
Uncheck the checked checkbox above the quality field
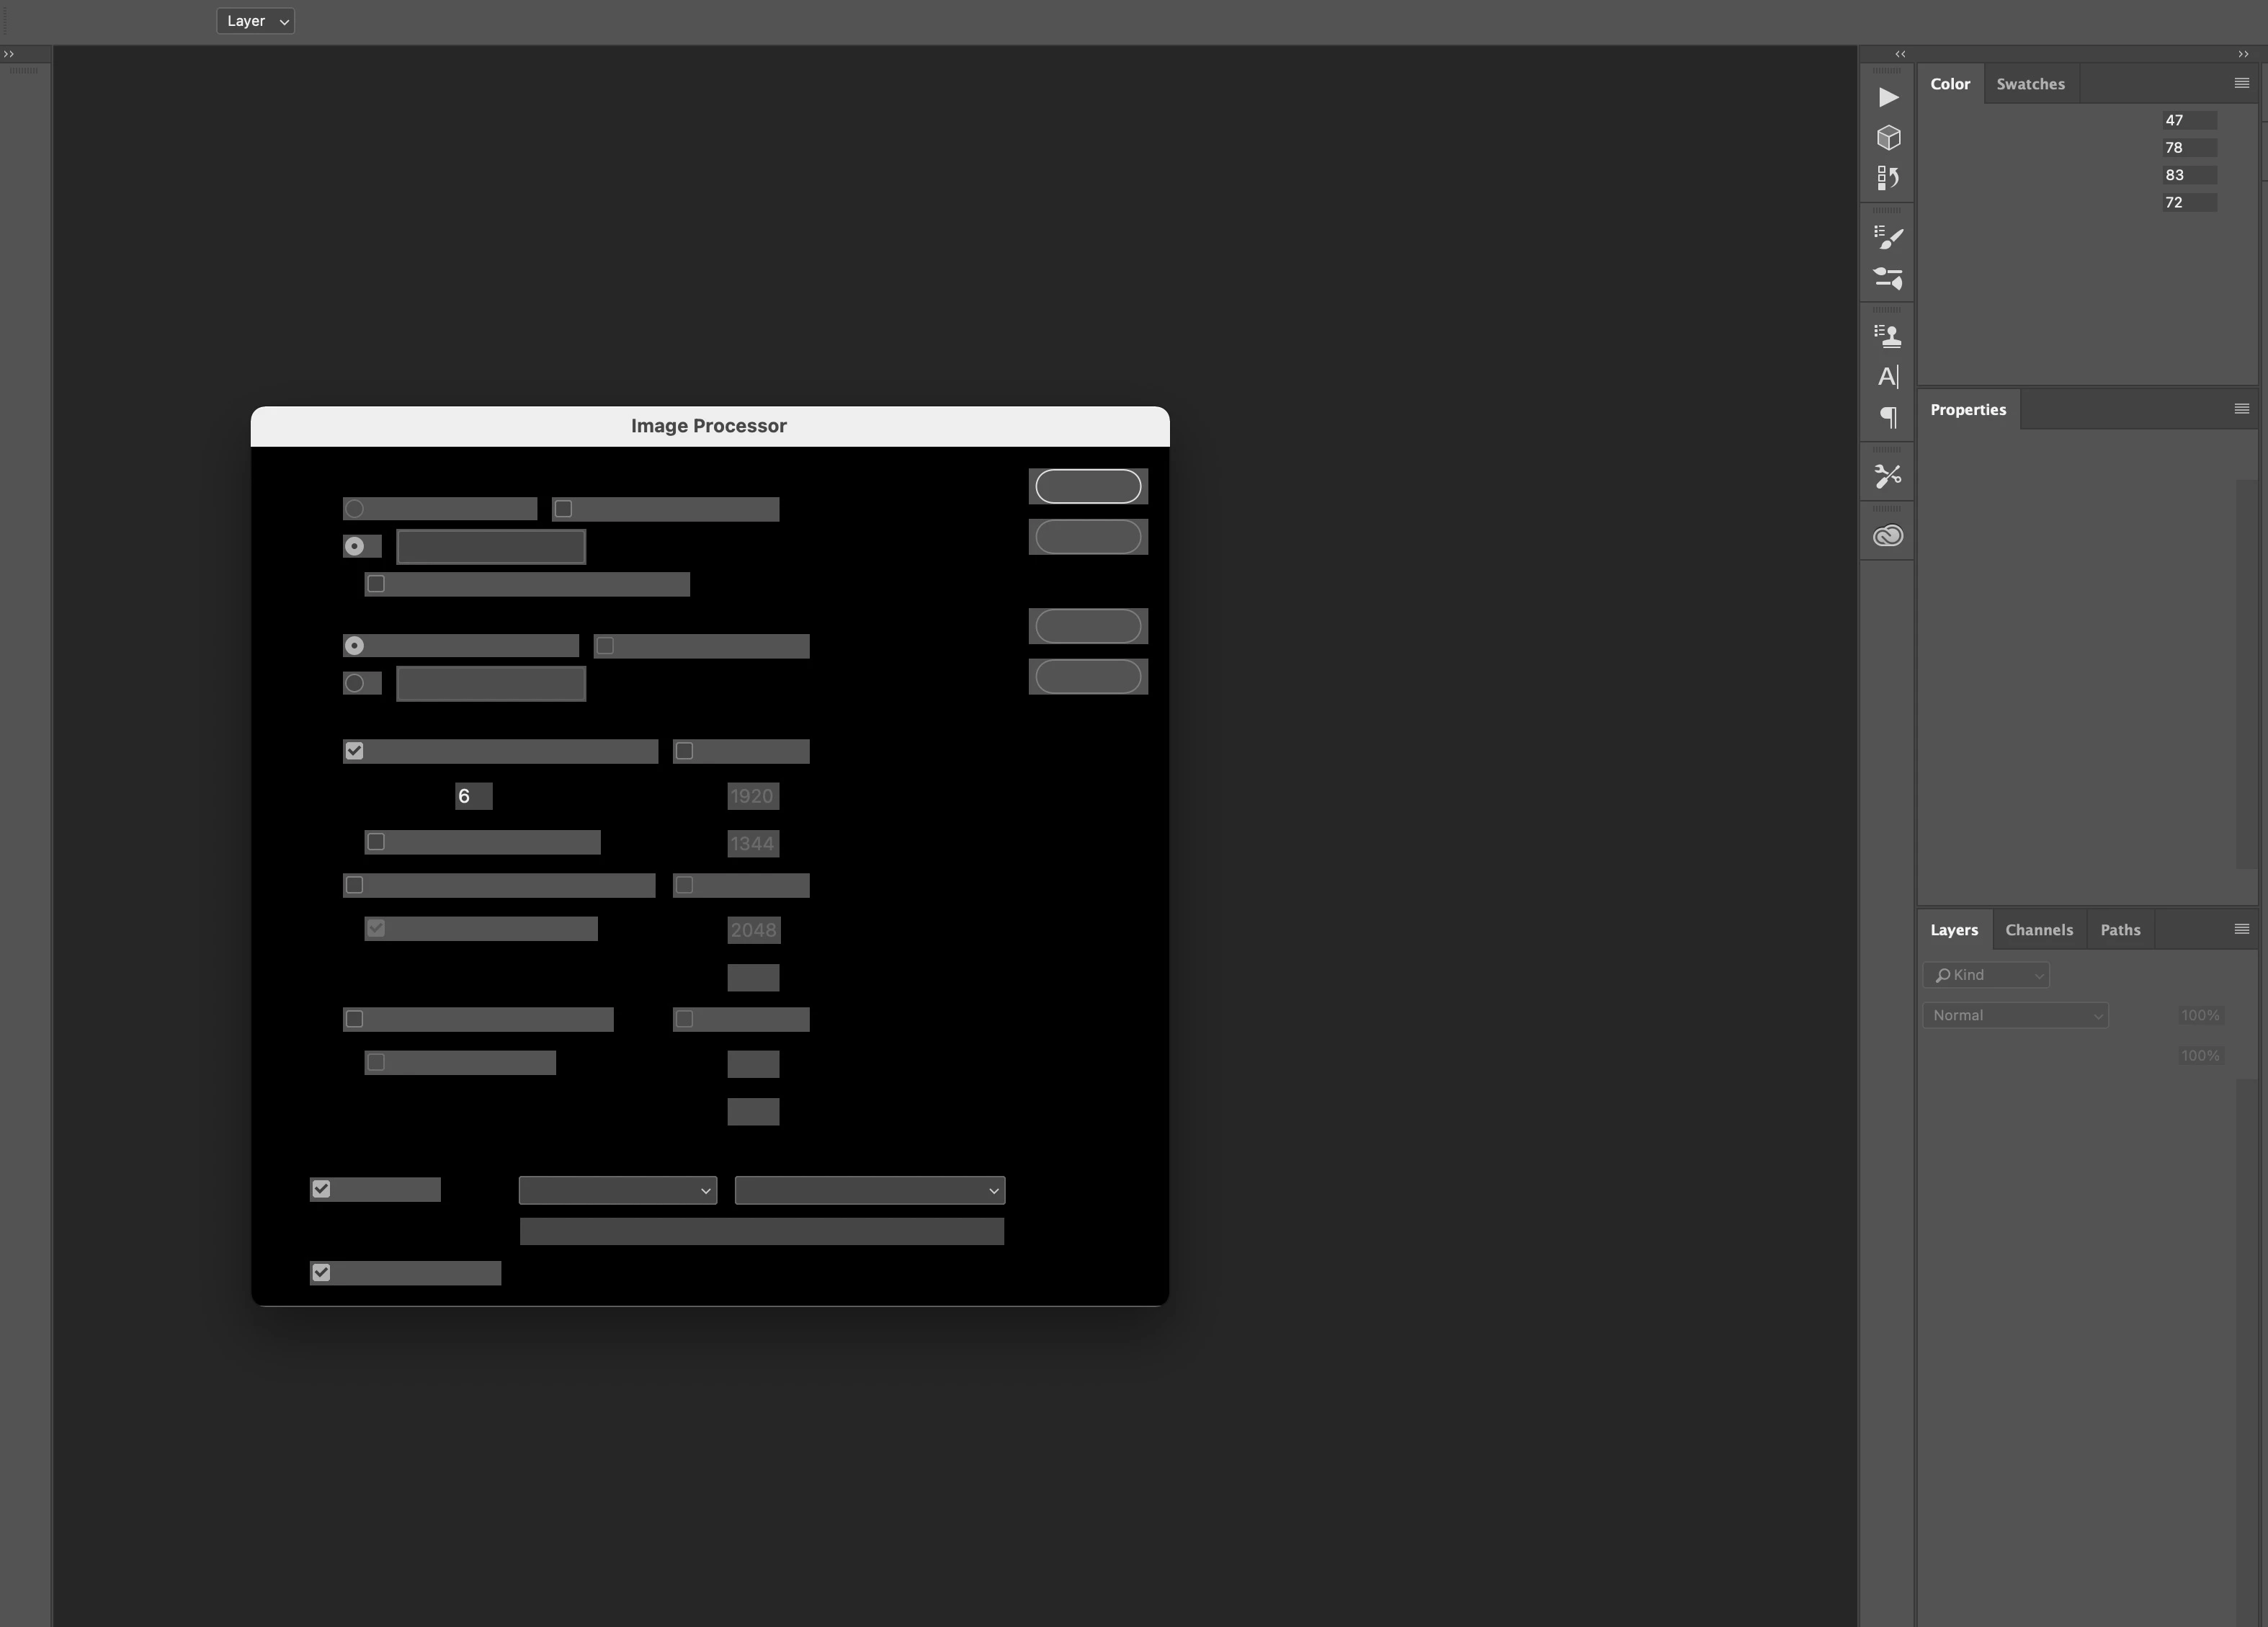(x=354, y=751)
